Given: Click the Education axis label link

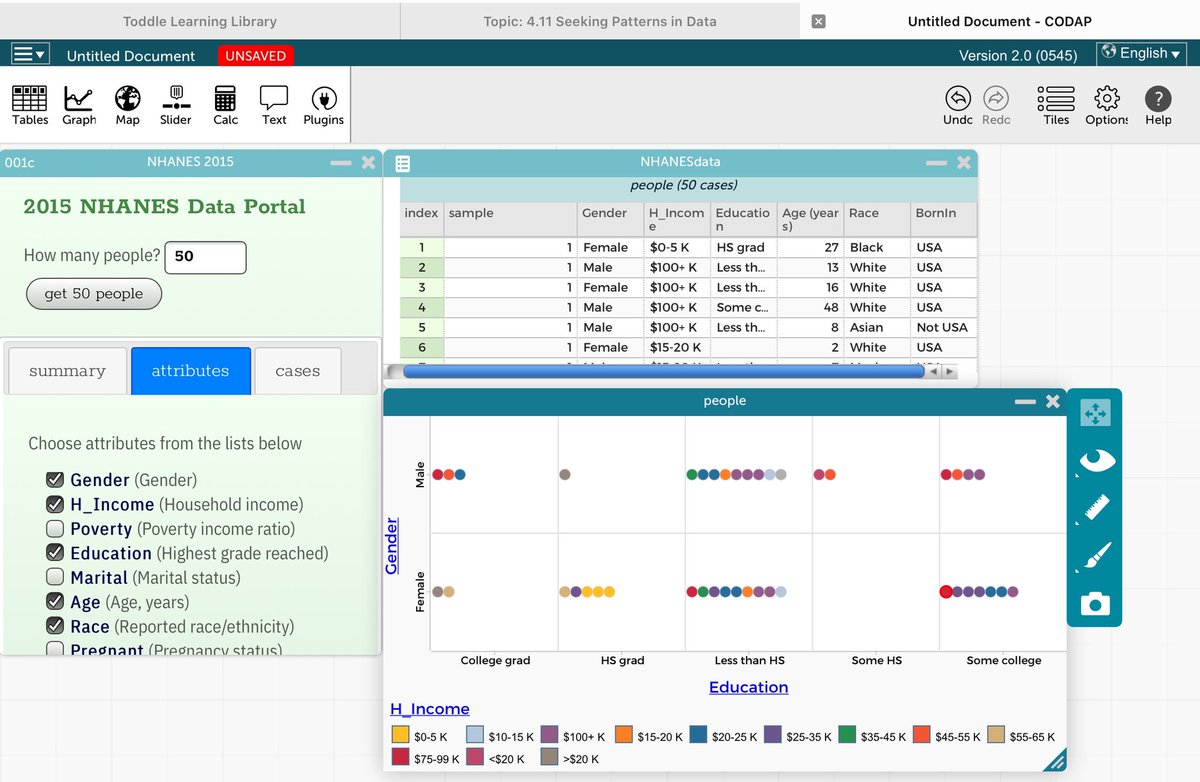Looking at the screenshot, I should (x=749, y=687).
